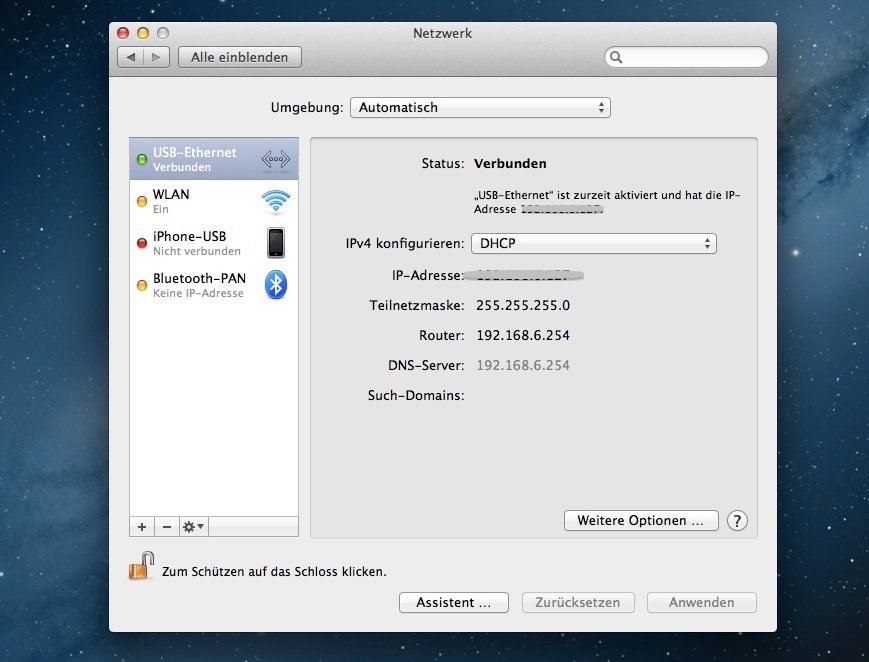Screen dimensions: 869x662
Task: Open the IPv4 konfigurieren DHCP dropdown
Action: [594, 243]
